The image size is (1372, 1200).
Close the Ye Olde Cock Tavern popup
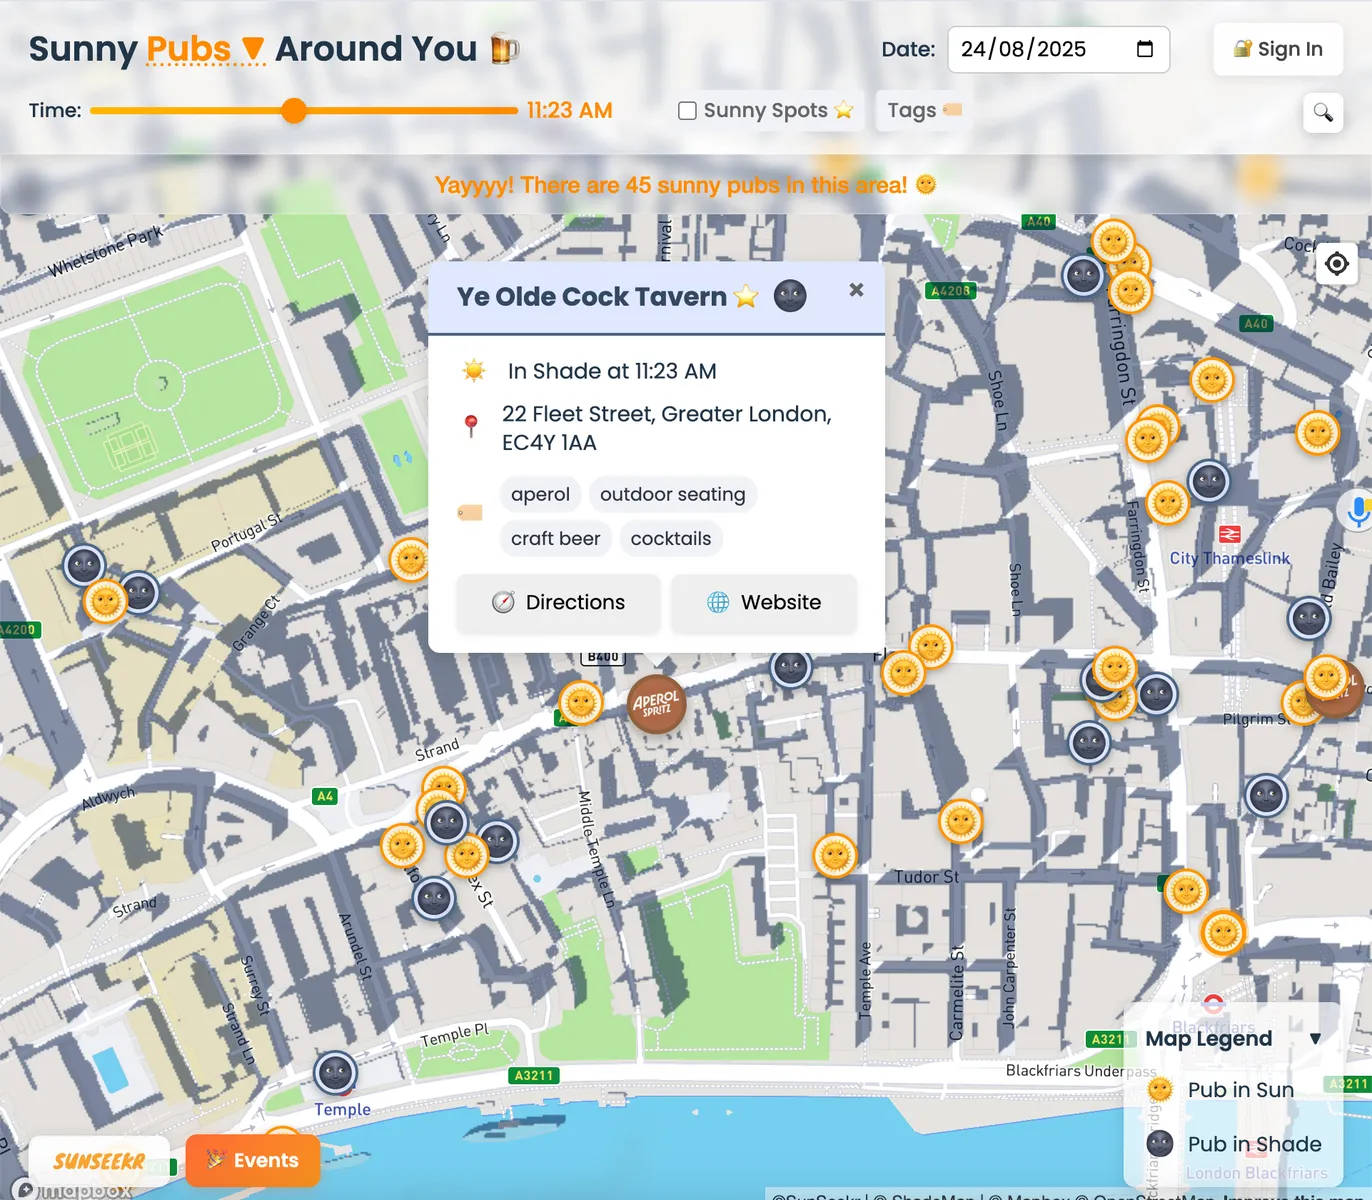coord(856,290)
